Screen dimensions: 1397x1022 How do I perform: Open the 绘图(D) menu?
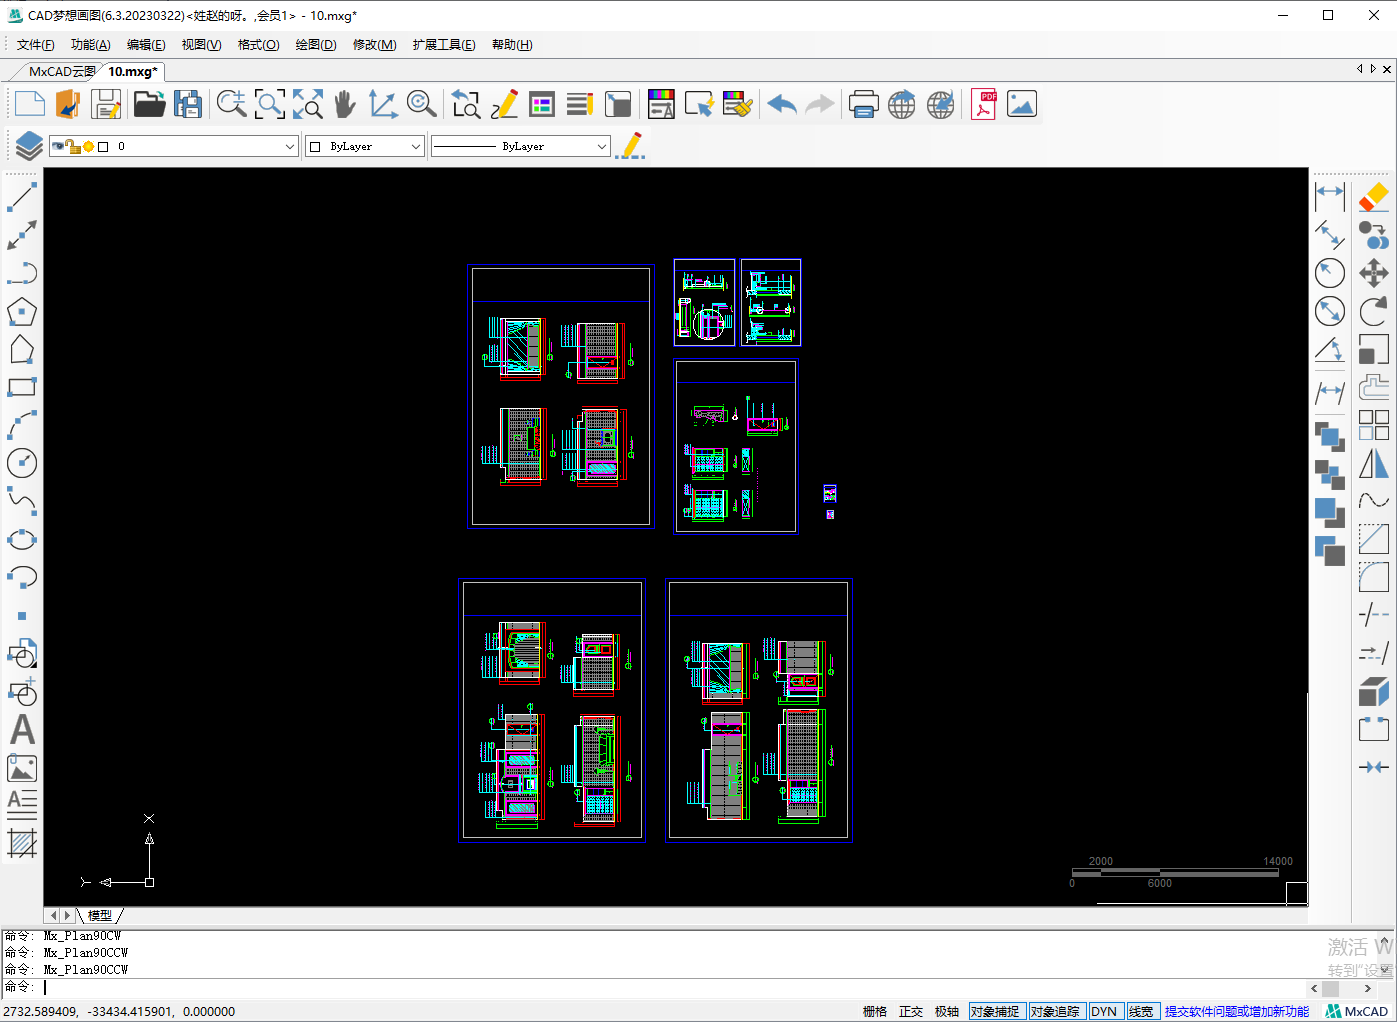point(316,44)
